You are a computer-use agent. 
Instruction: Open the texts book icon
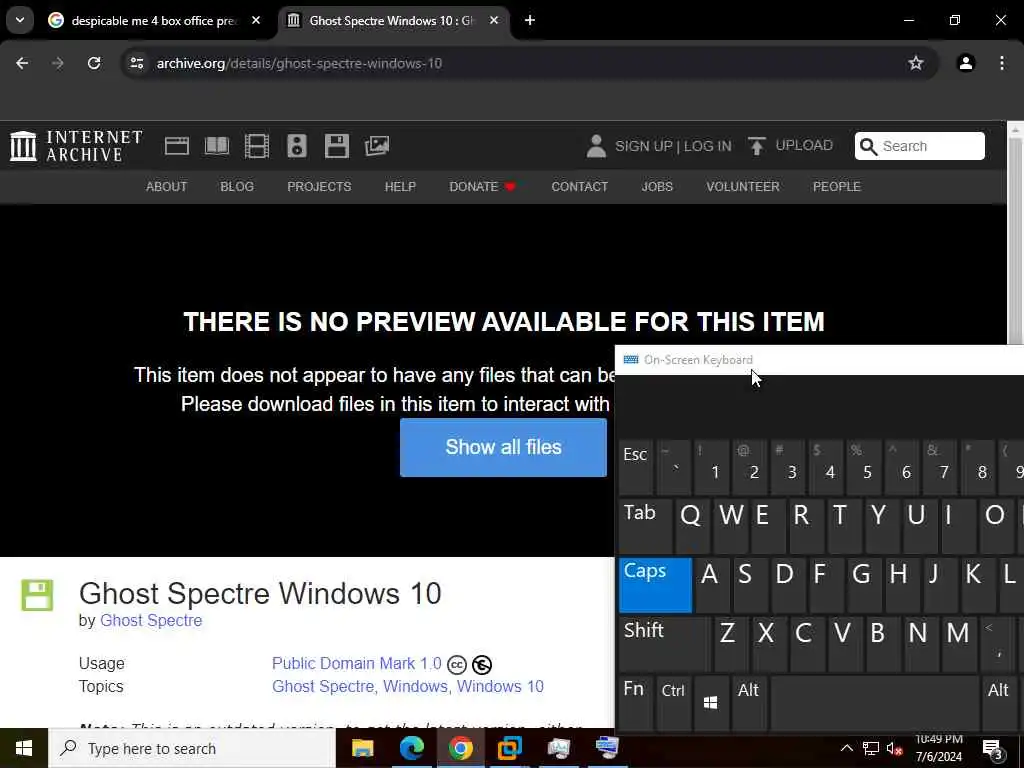point(217,146)
